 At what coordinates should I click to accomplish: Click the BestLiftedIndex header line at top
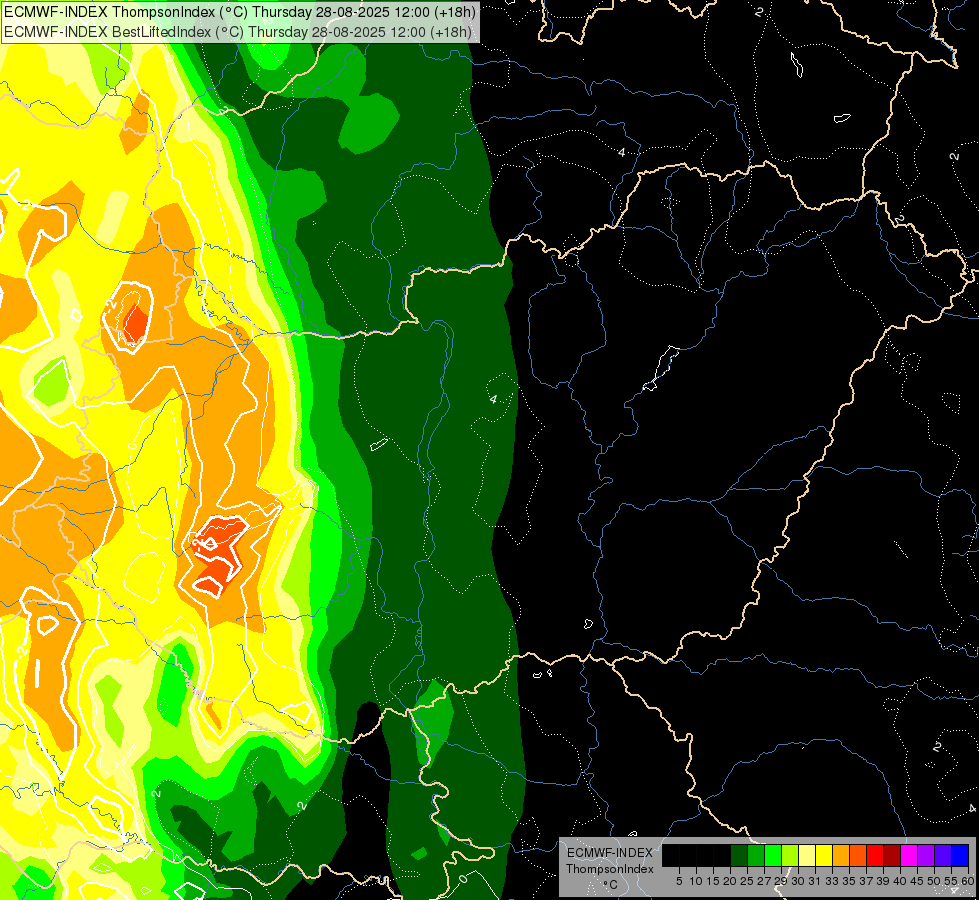(238, 31)
